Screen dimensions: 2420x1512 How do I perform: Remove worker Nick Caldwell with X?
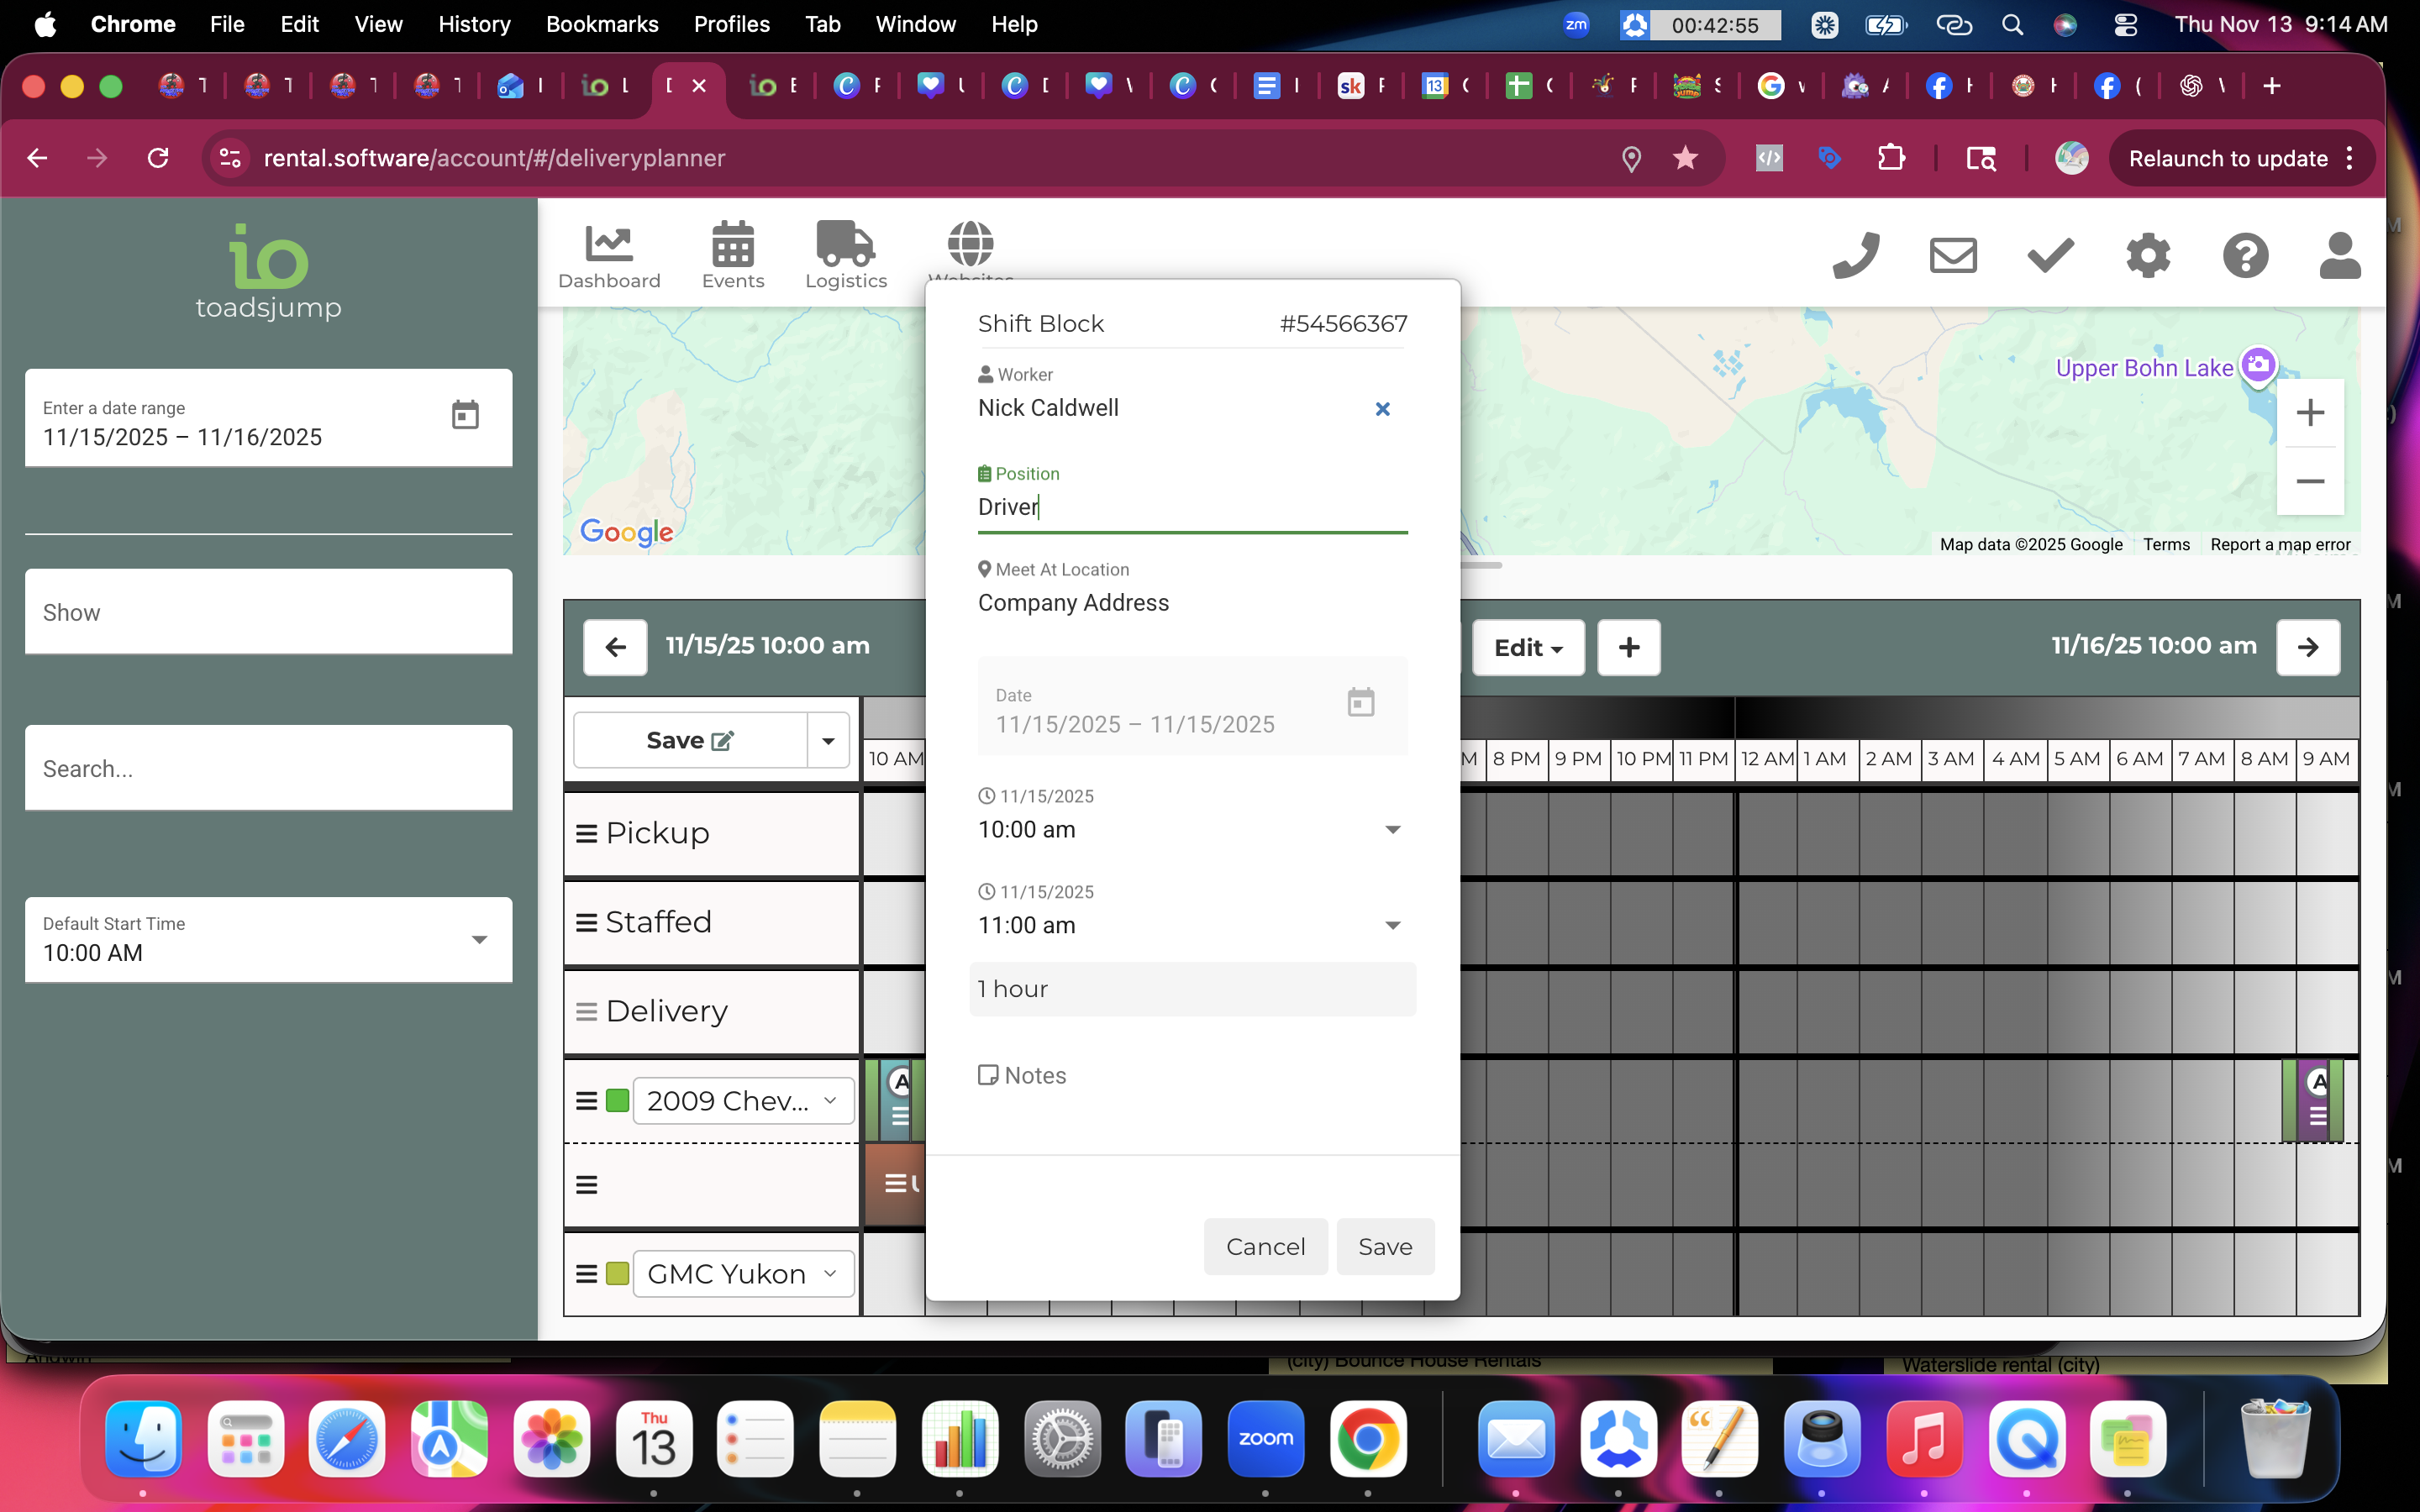tap(1382, 408)
